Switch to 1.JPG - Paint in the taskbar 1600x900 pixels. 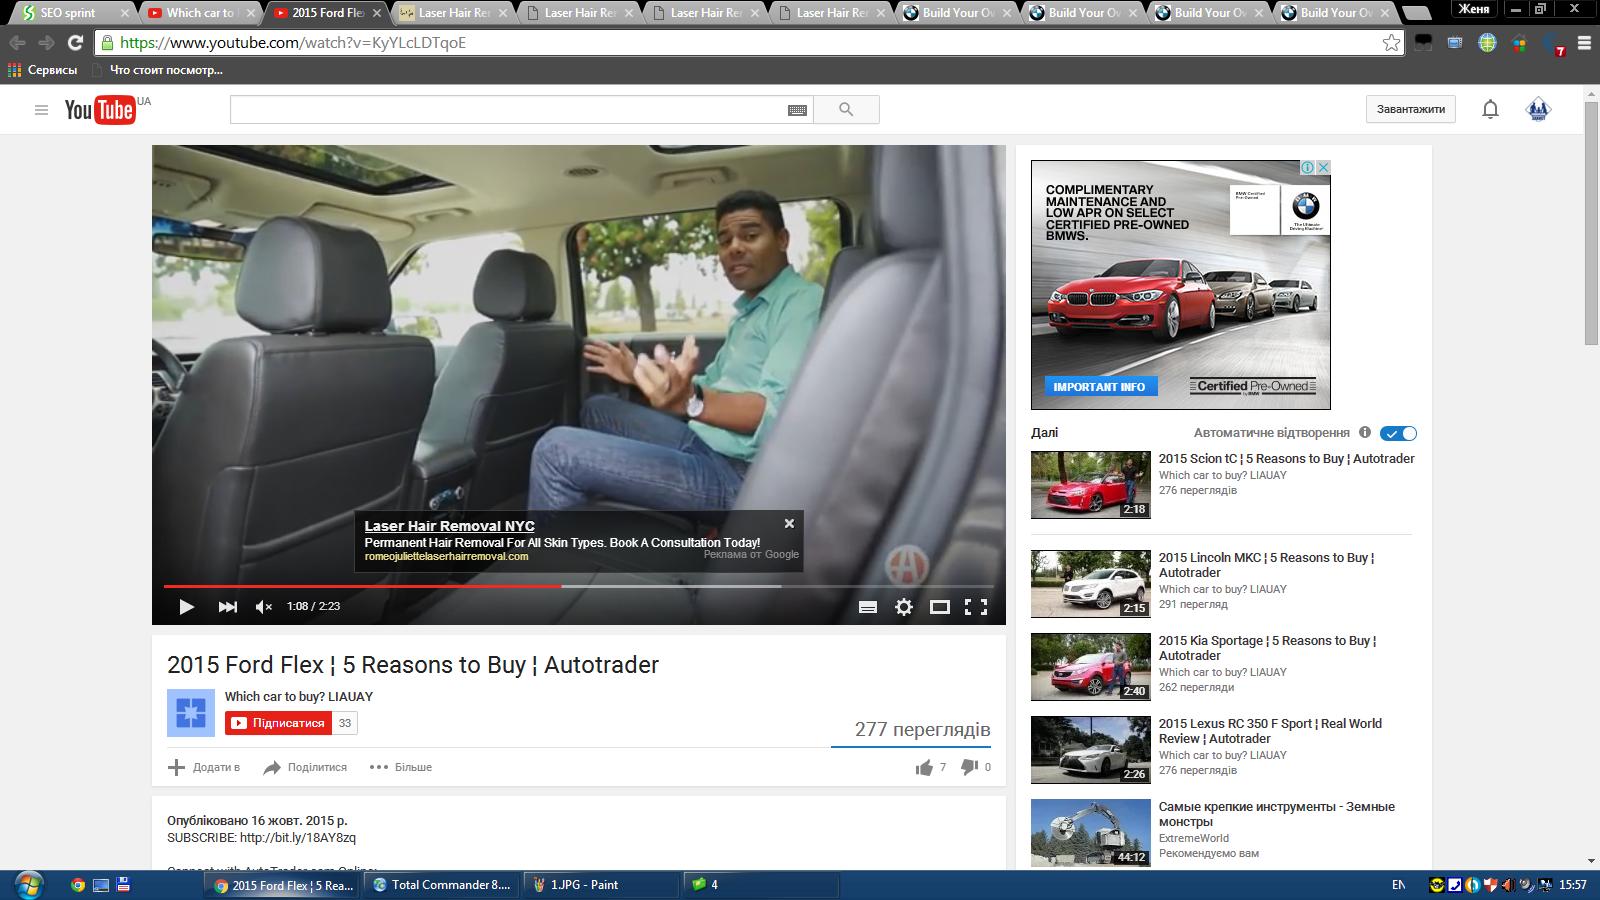pyautogui.click(x=600, y=885)
